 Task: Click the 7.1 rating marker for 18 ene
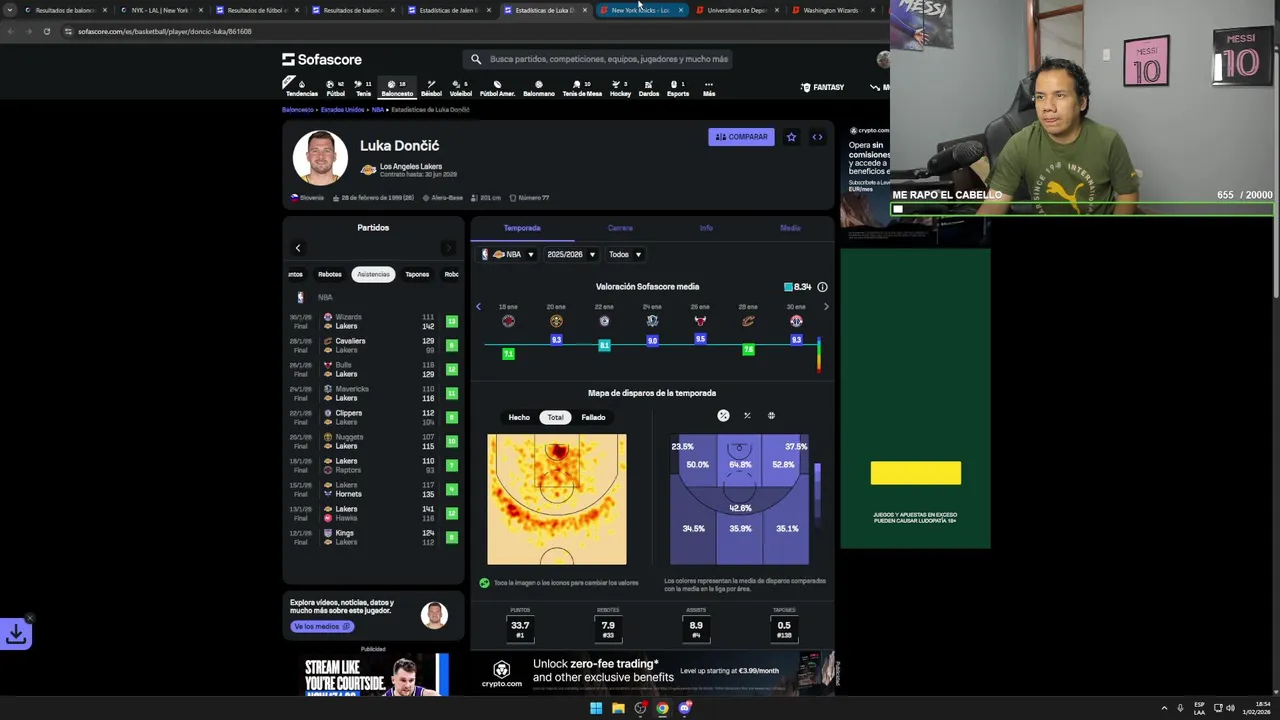(508, 354)
